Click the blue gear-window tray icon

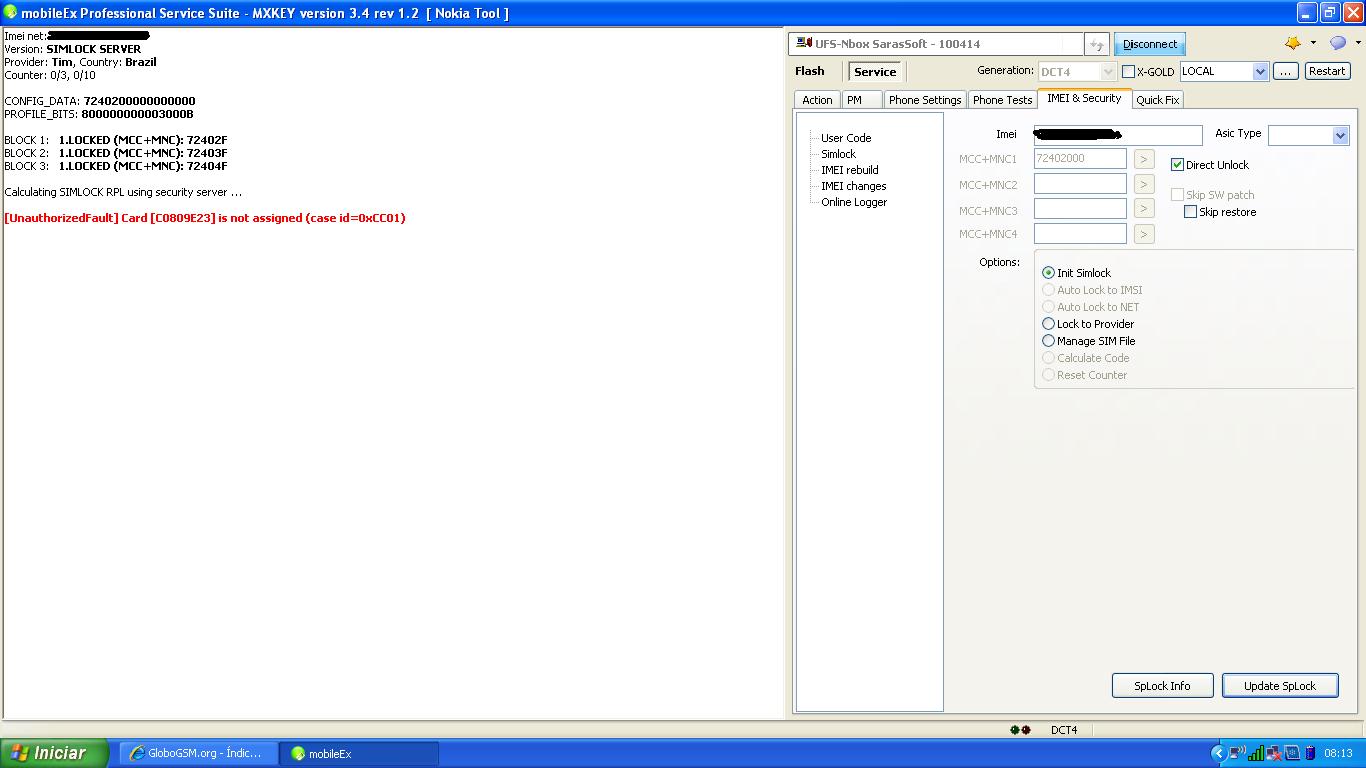(1292, 753)
